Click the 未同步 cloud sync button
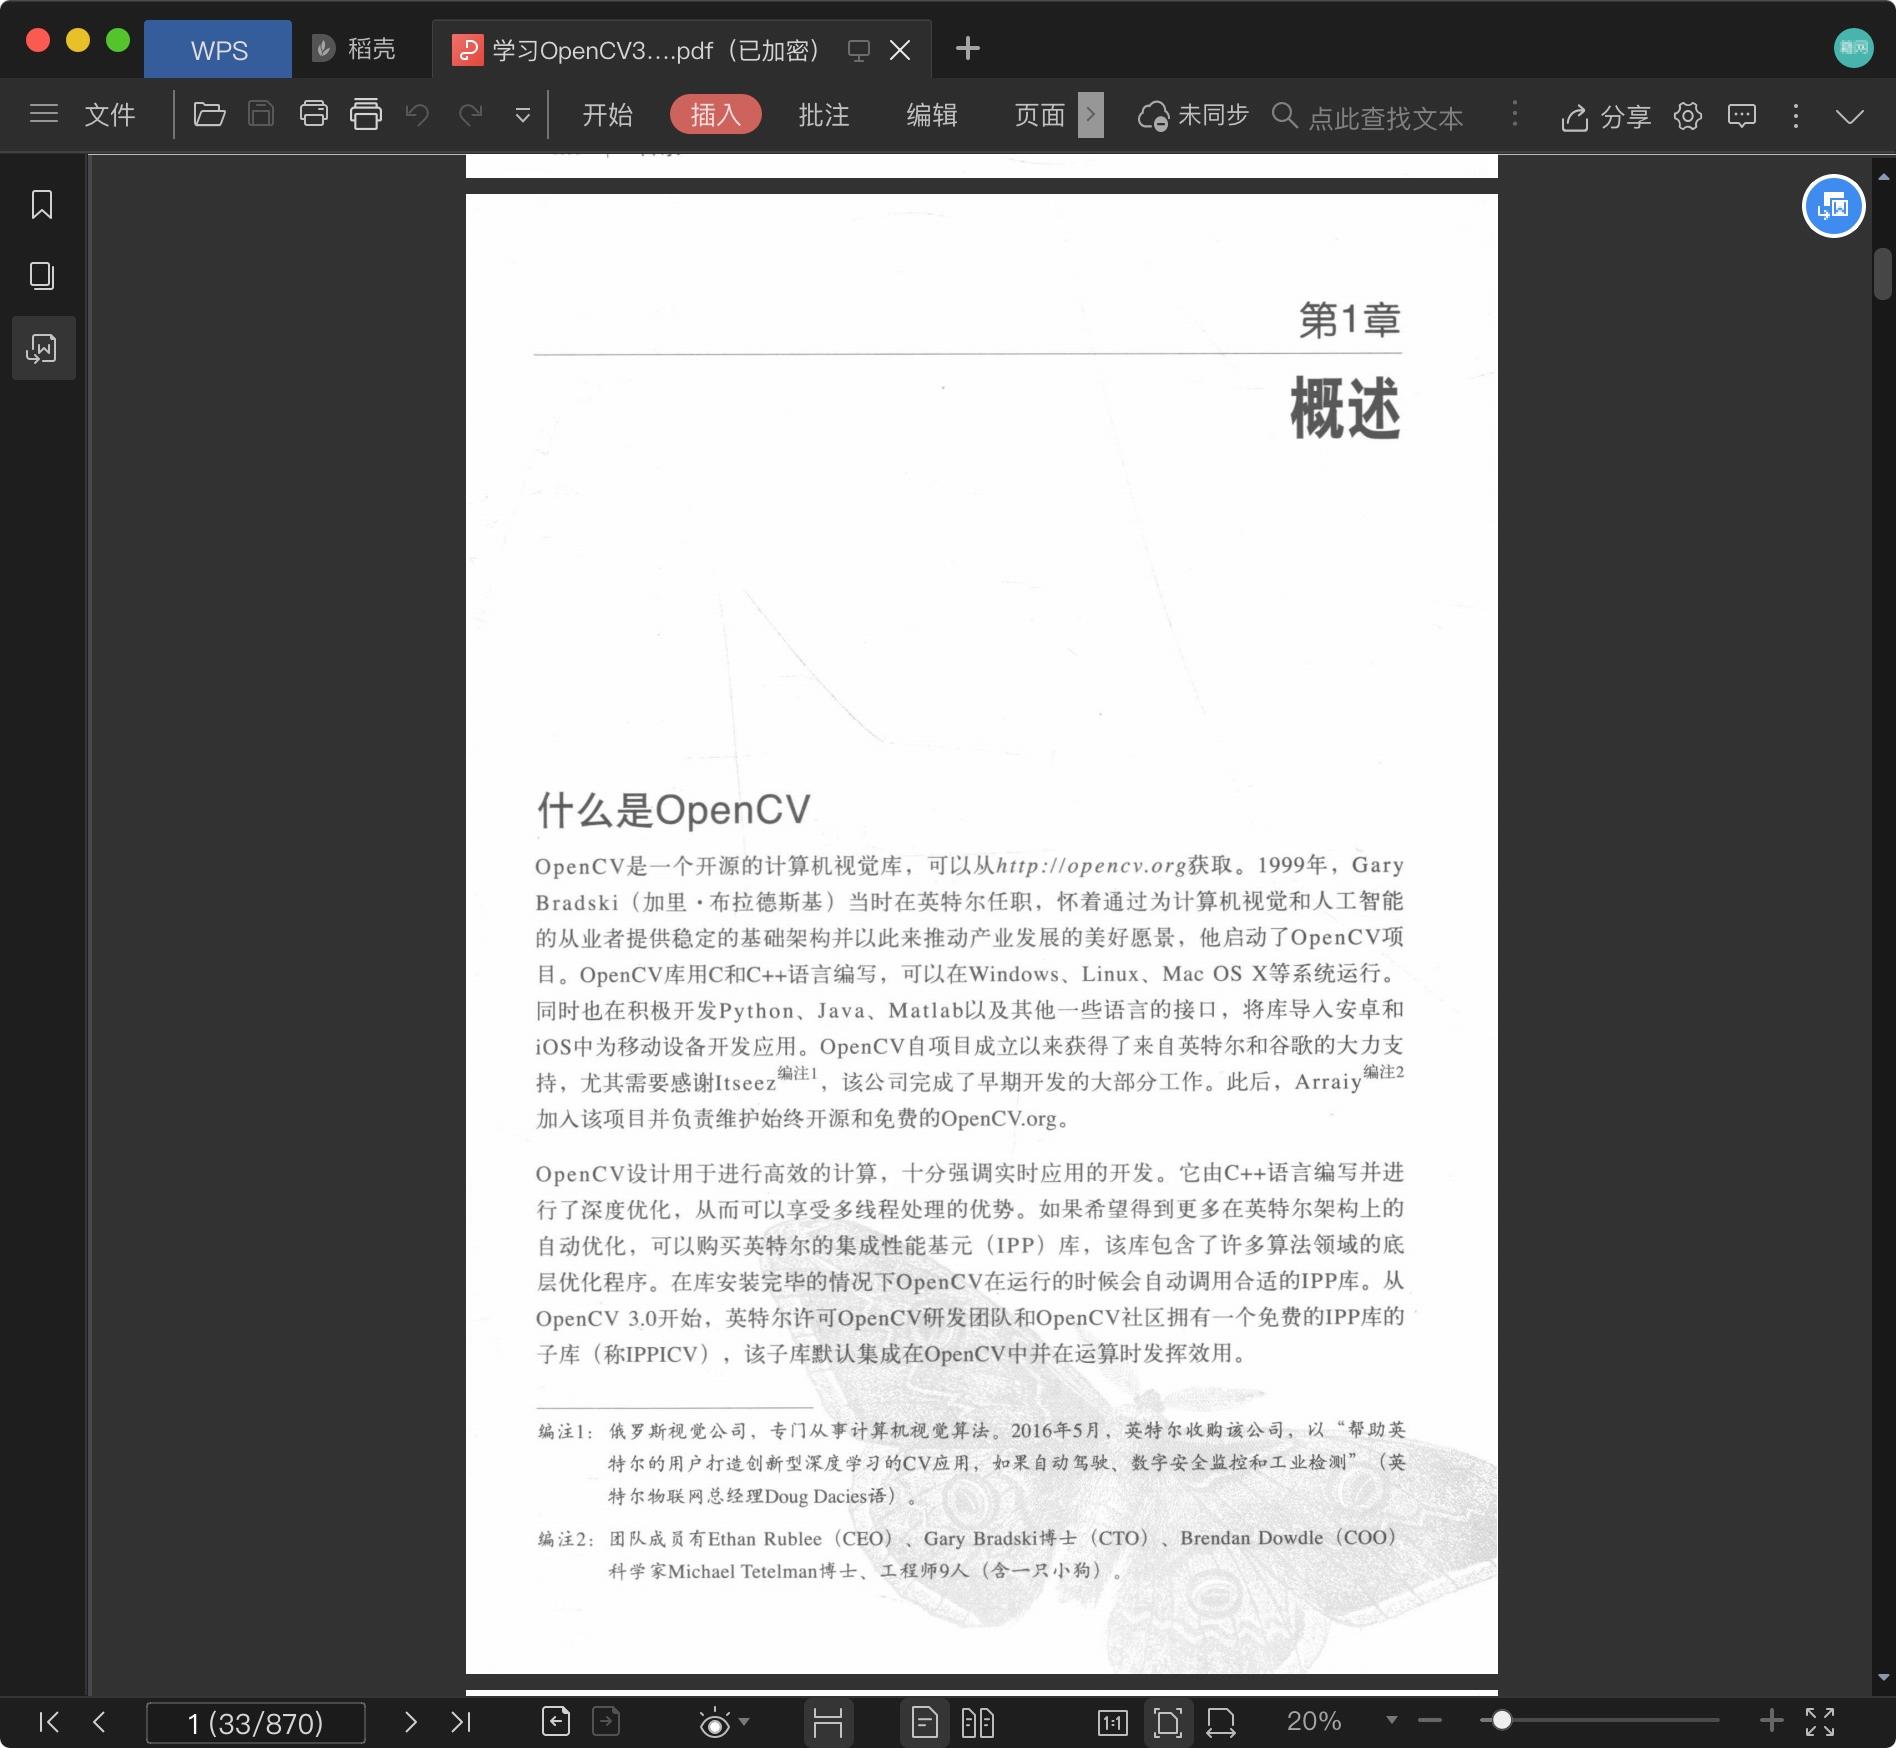Image resolution: width=1896 pixels, height=1748 pixels. tap(1193, 116)
